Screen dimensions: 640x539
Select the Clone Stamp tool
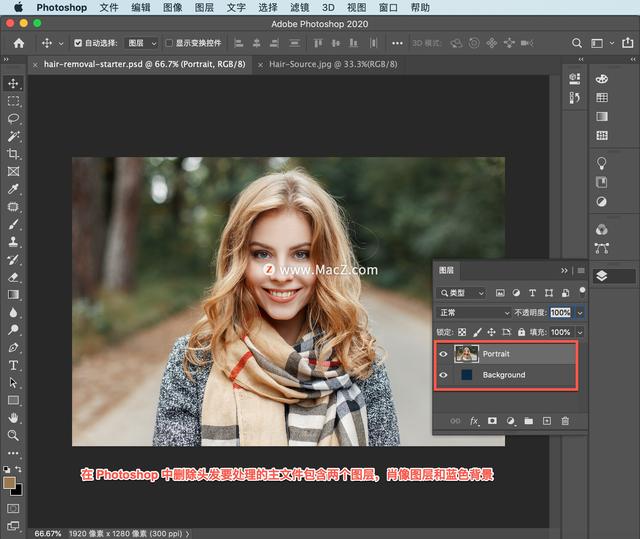pos(13,242)
